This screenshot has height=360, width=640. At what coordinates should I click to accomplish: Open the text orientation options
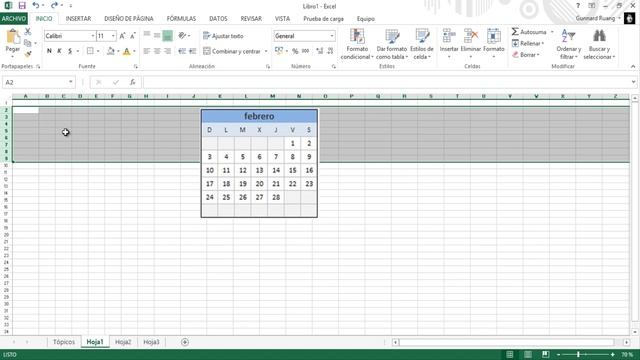point(184,36)
